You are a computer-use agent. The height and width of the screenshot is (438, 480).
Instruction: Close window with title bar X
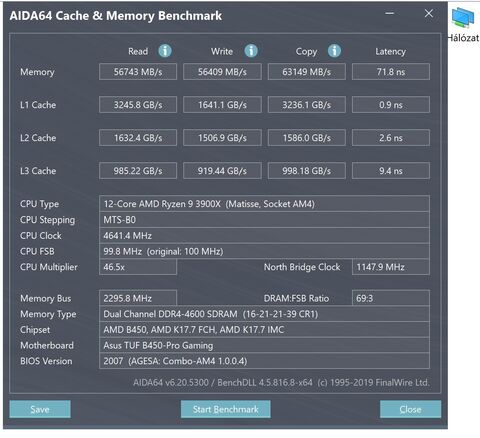point(429,14)
